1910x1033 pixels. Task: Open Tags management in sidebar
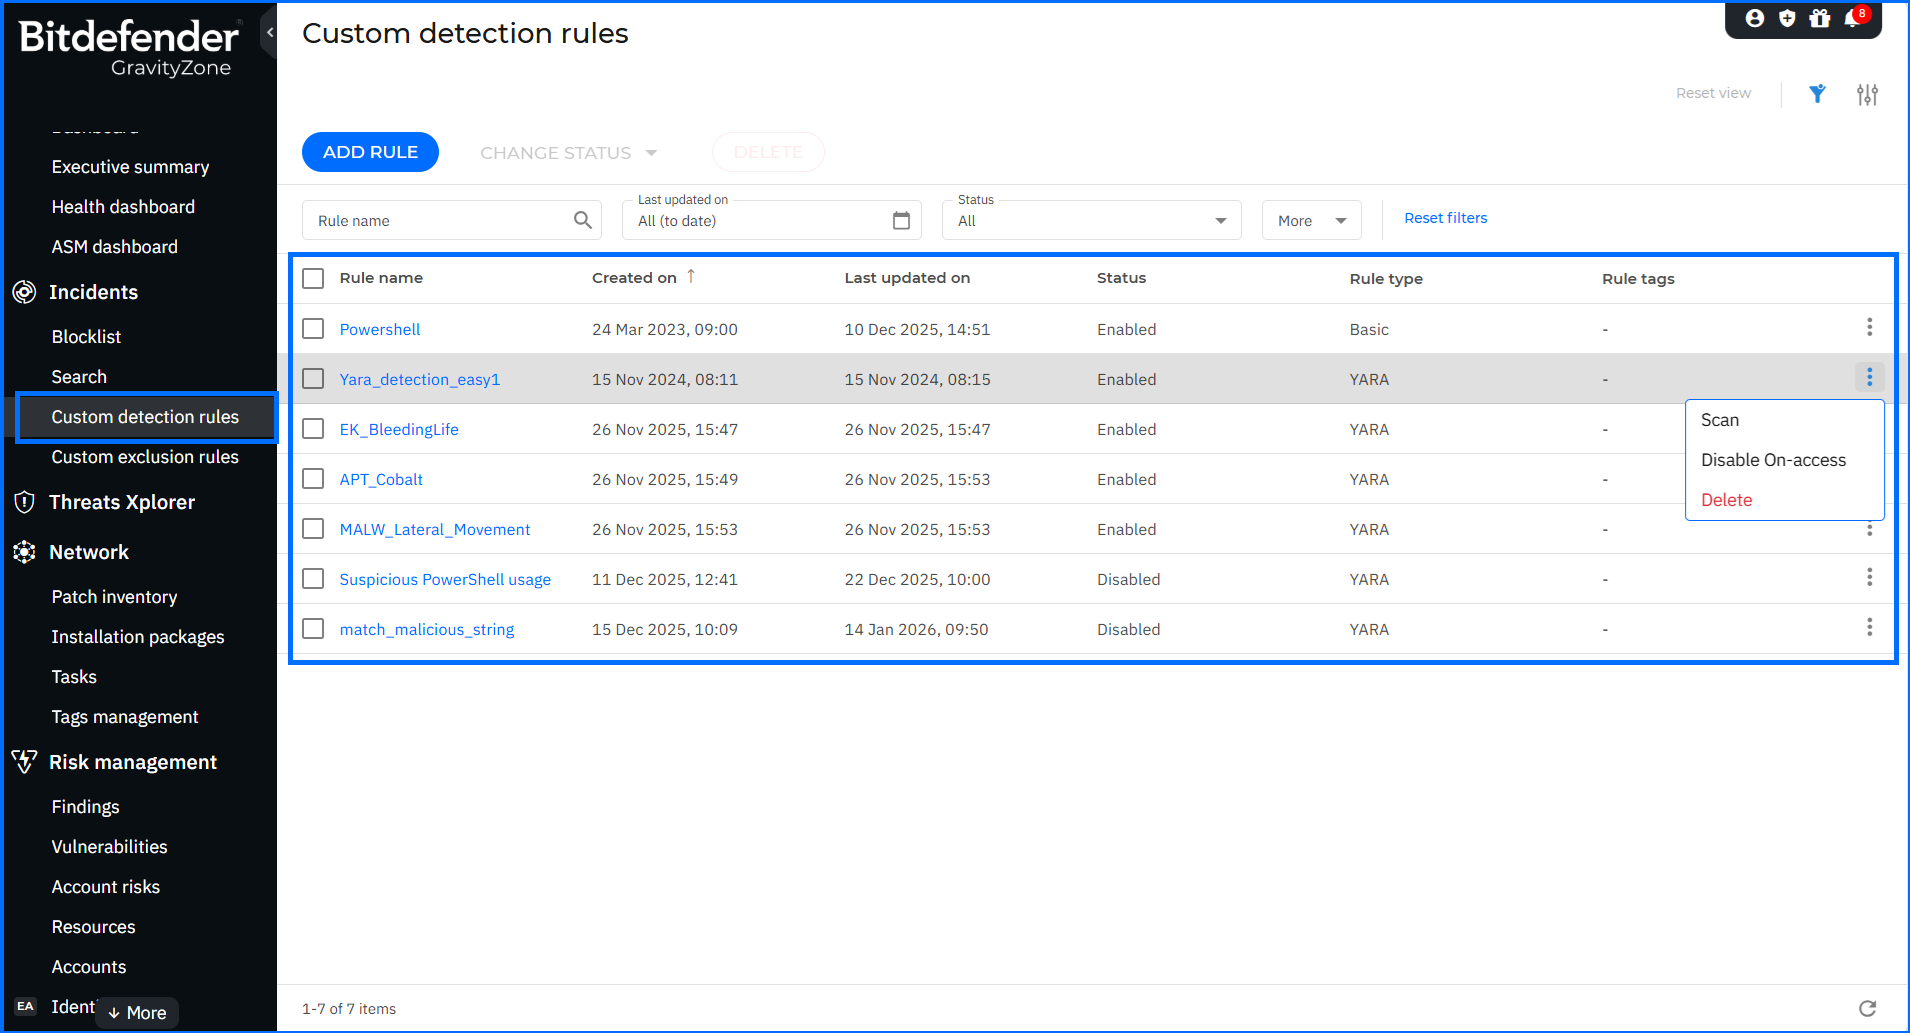pyautogui.click(x=125, y=717)
